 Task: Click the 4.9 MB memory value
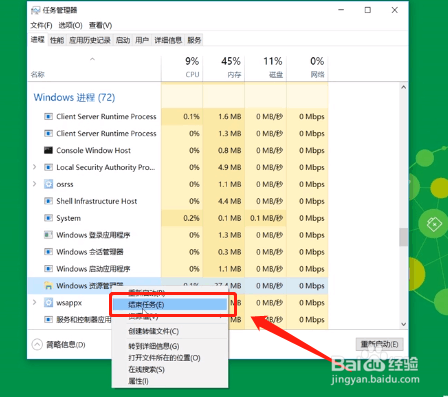(230, 167)
